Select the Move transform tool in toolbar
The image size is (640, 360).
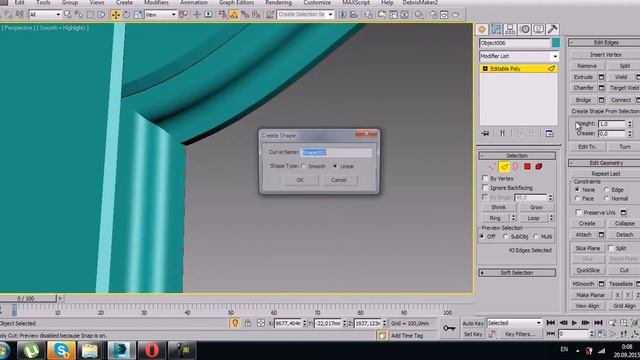pos(116,15)
